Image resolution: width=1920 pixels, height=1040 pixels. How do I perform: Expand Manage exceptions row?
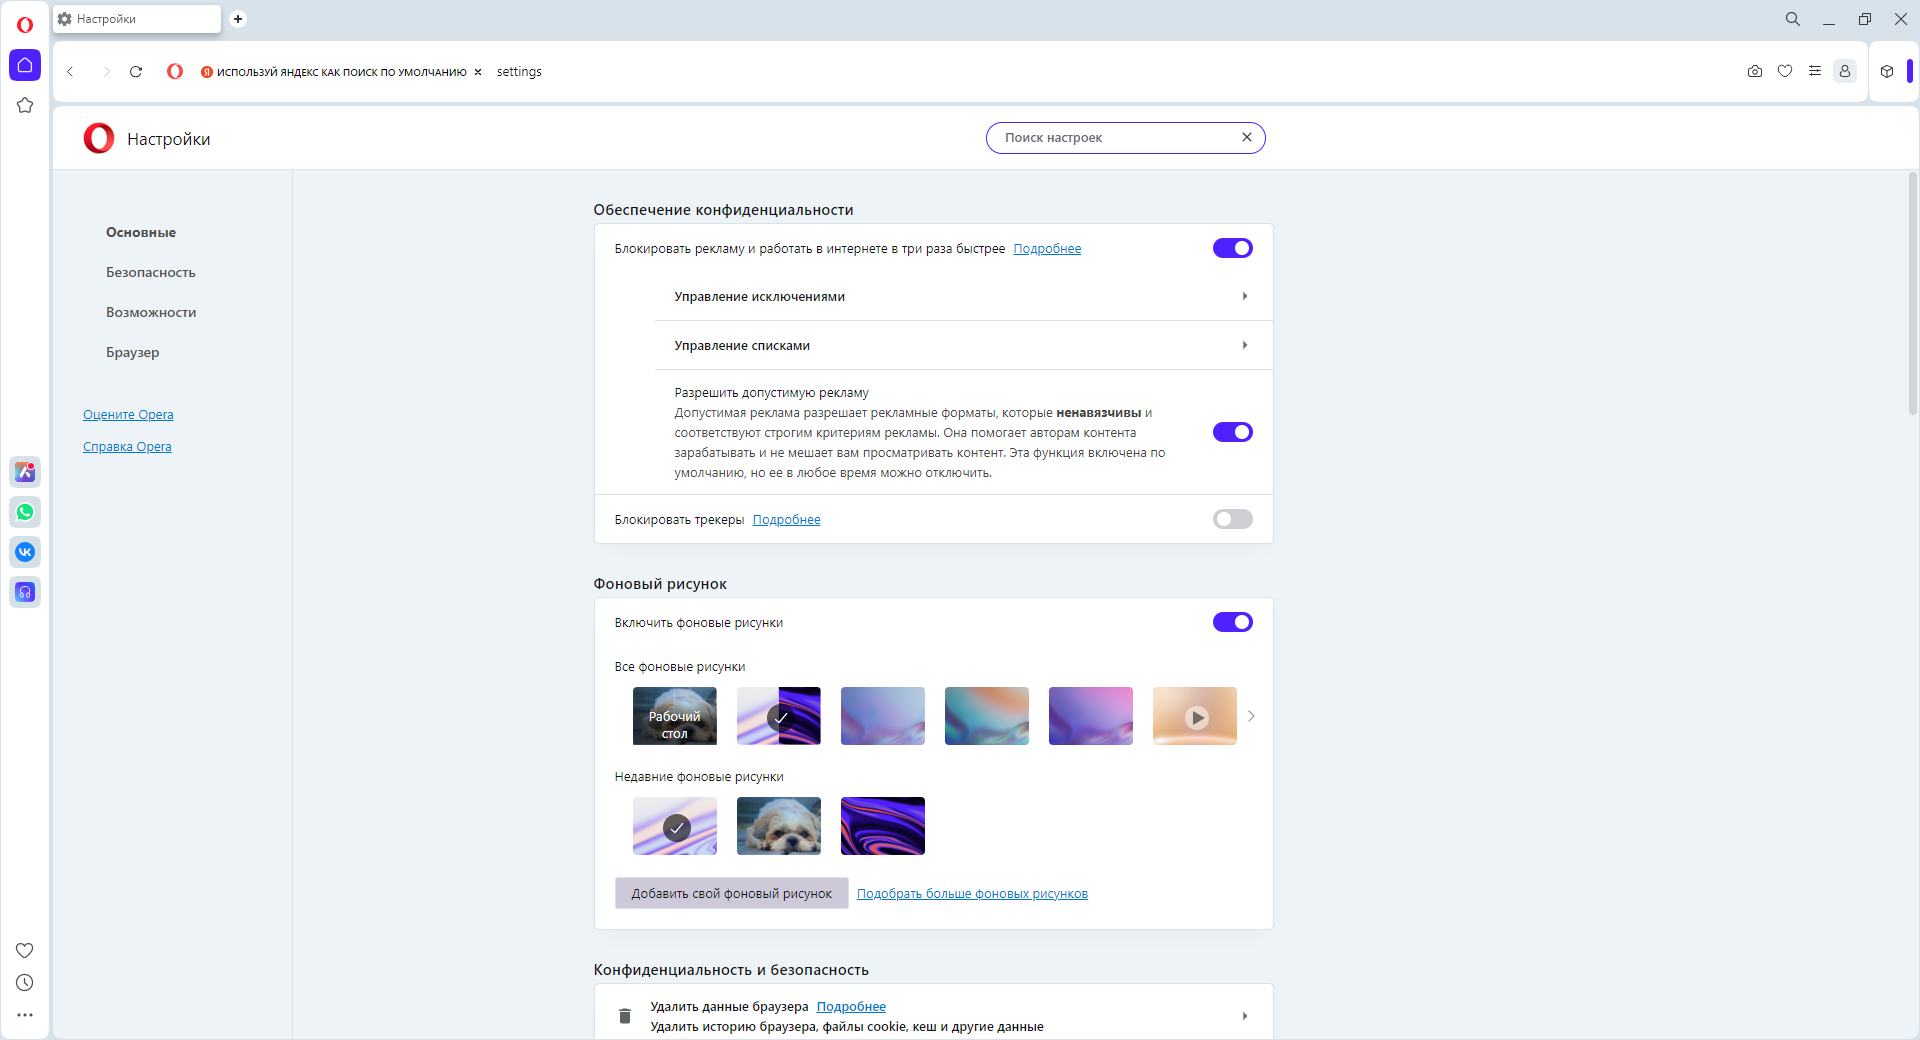[x=963, y=296]
